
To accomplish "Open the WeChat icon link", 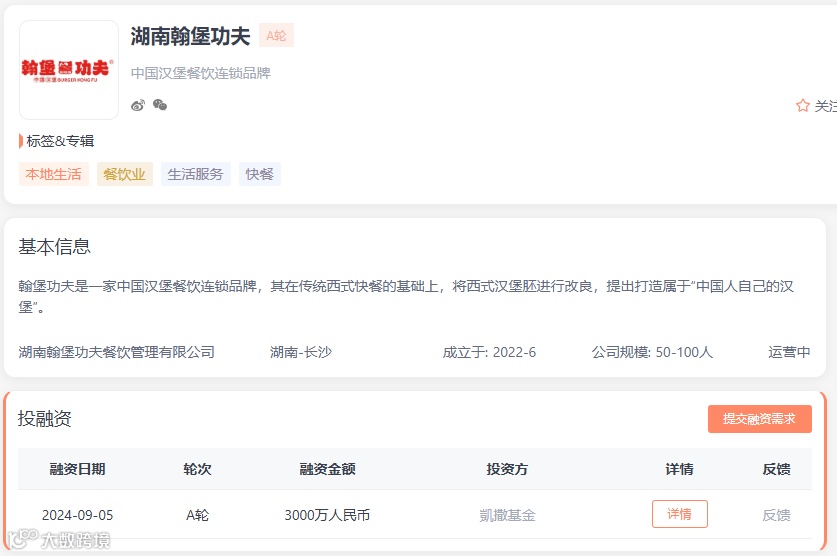I will (160, 105).
